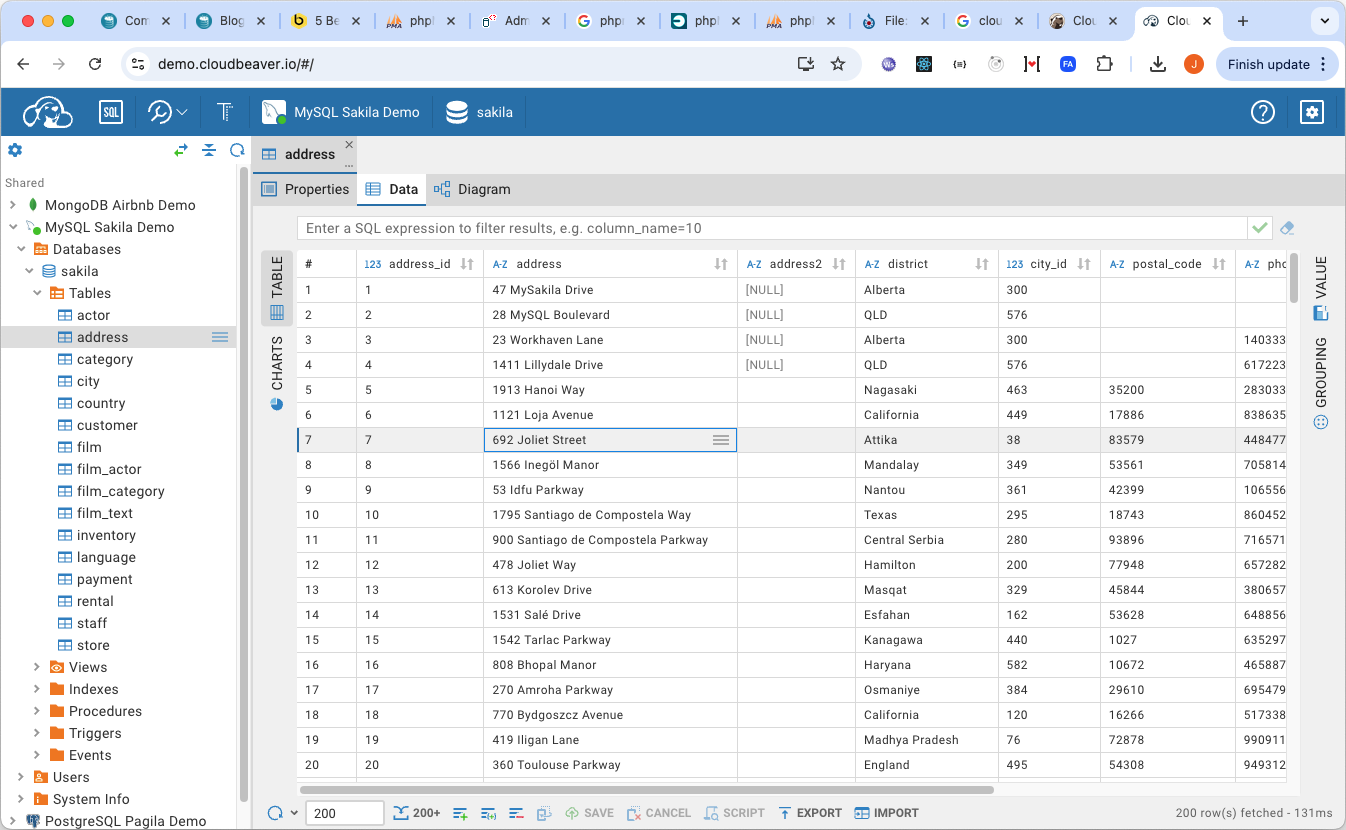Add a new row to the address table
This screenshot has width=1346, height=830.
pos(459,812)
